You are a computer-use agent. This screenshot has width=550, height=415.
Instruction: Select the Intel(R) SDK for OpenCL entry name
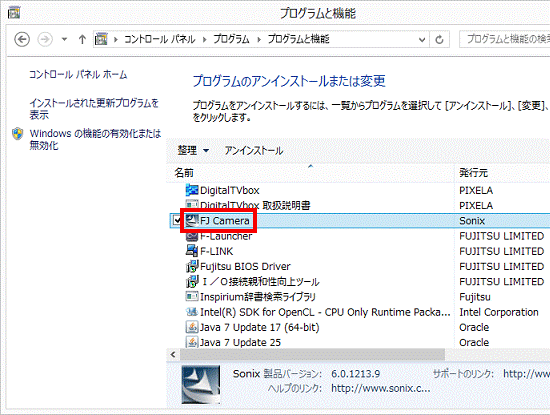tap(325, 312)
